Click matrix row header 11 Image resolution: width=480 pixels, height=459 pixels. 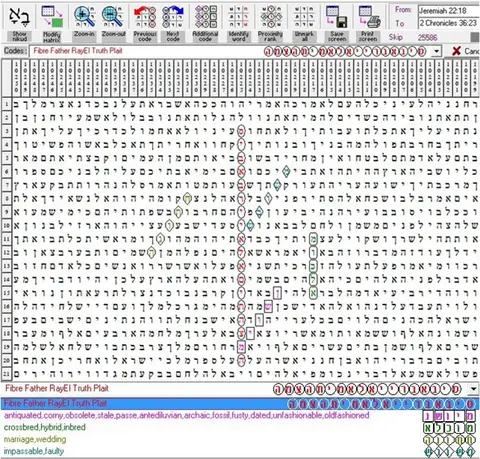pos(6,239)
